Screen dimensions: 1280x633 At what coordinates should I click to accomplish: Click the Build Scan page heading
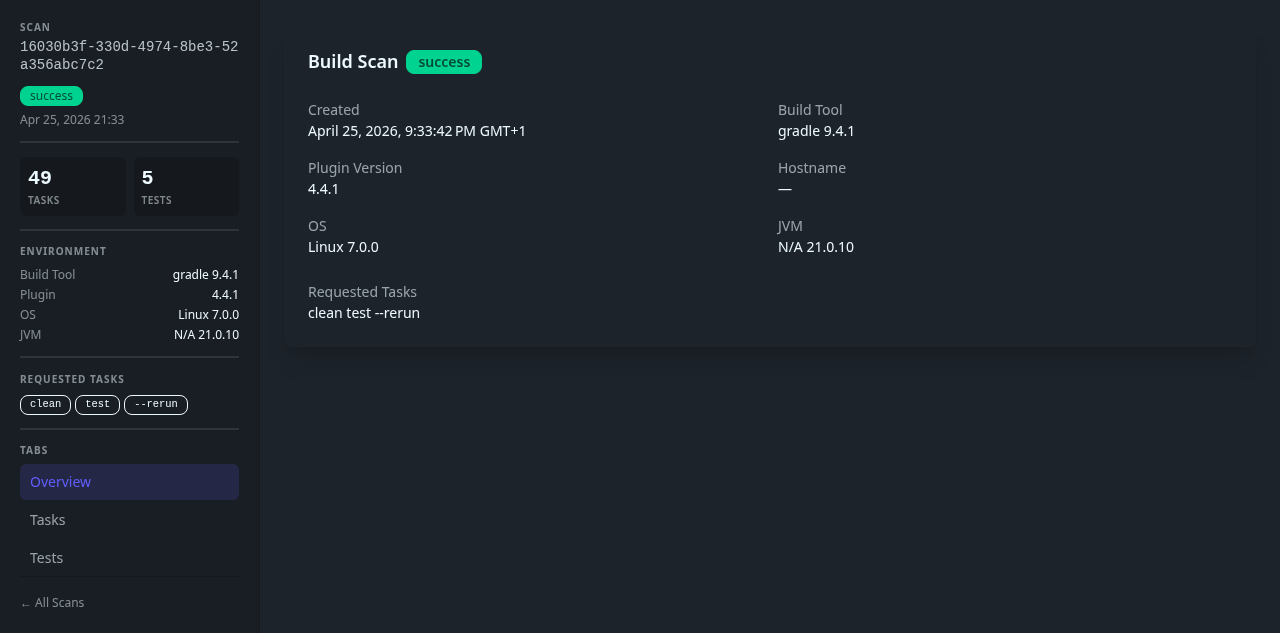353,61
